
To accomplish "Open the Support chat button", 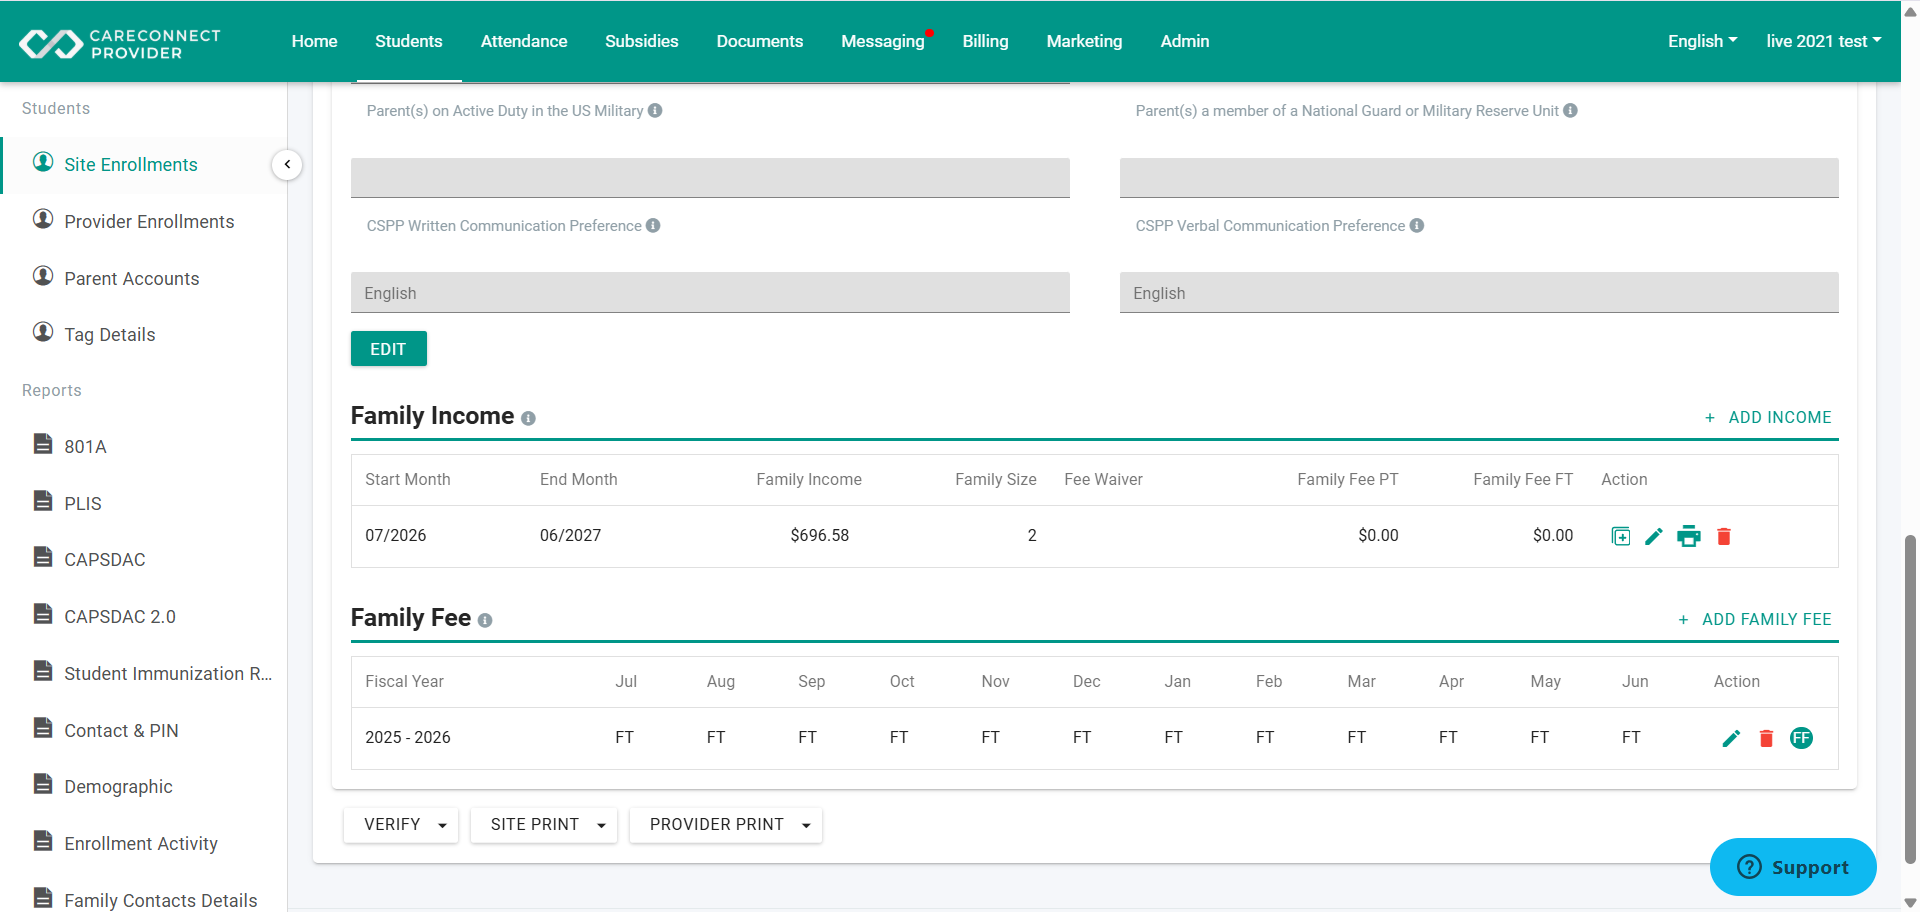I will [x=1793, y=867].
